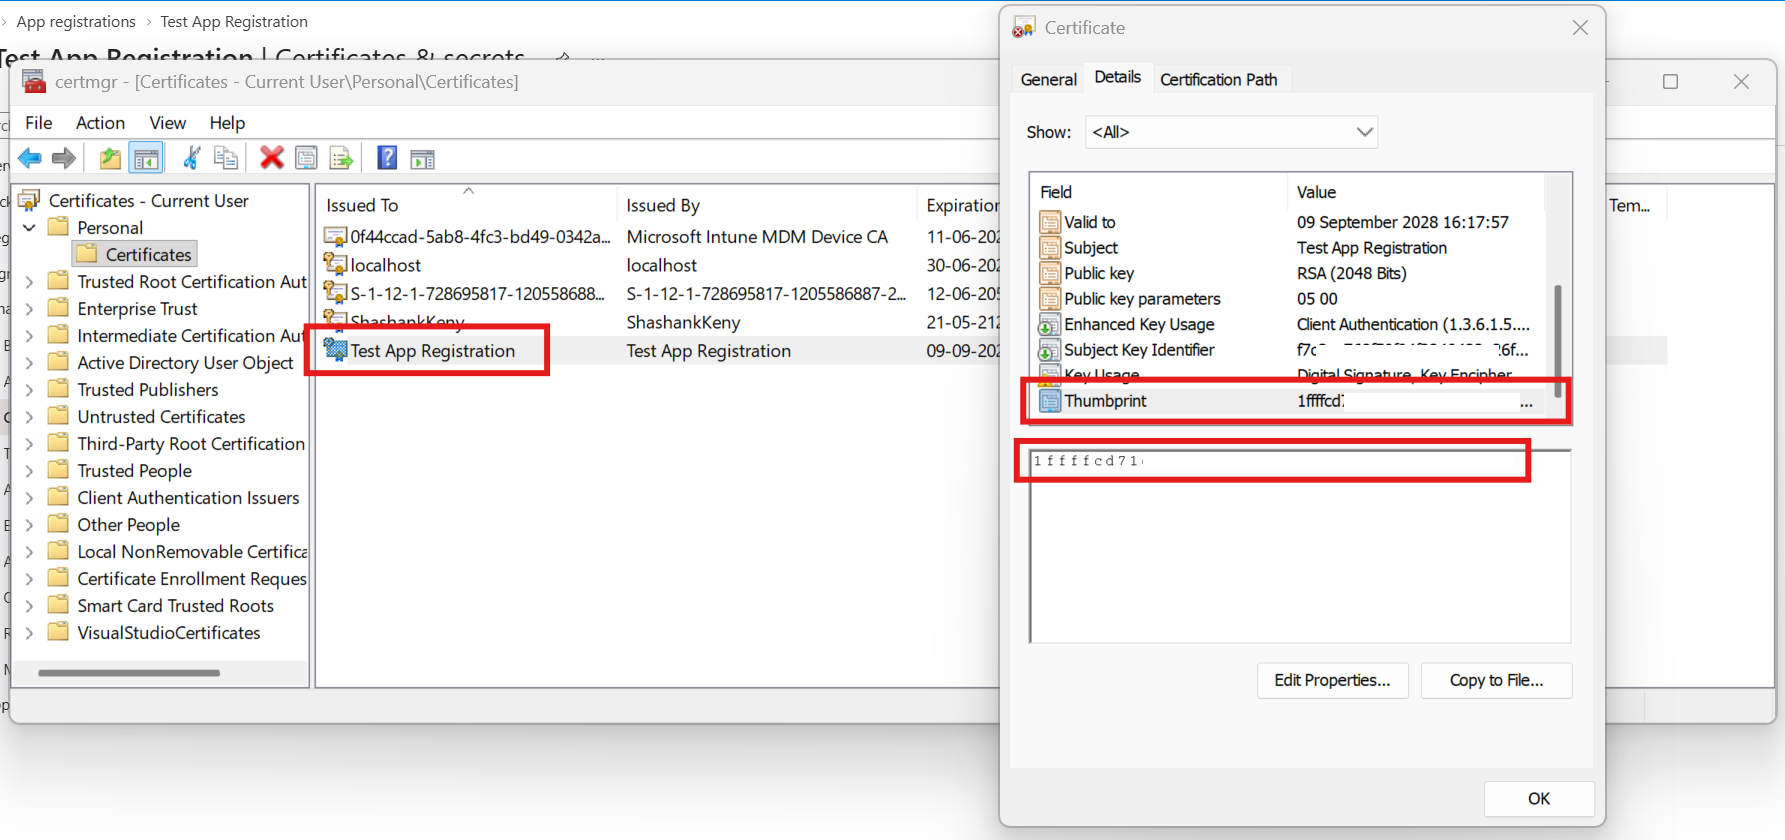The image size is (1785, 840).
Task: Toggle Show/Hide Action Pane toolbar icon
Action: [423, 158]
